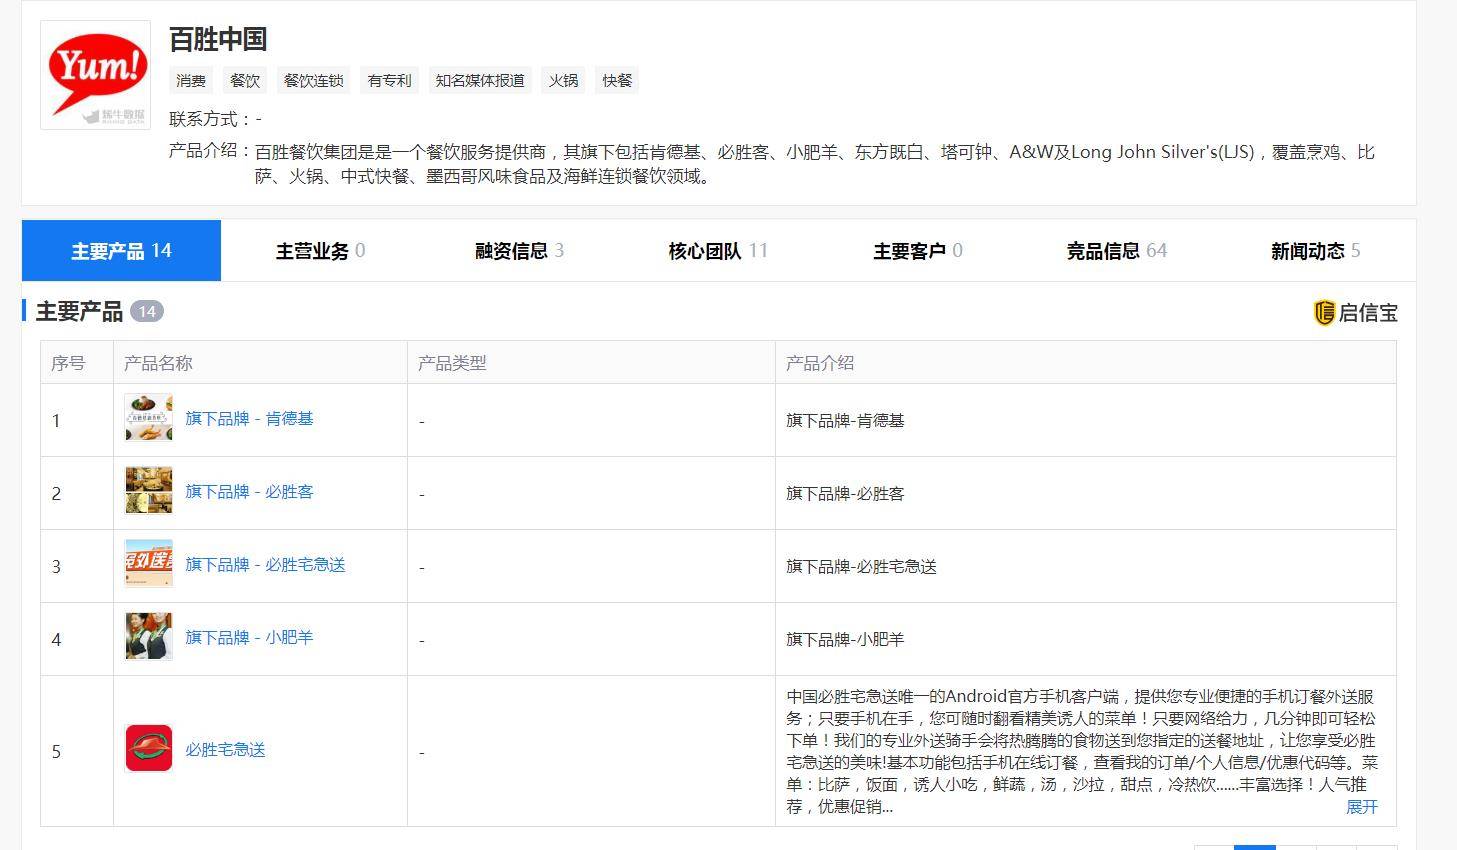Click the Yum! company logo image
1457x850 pixels.
[x=94, y=72]
